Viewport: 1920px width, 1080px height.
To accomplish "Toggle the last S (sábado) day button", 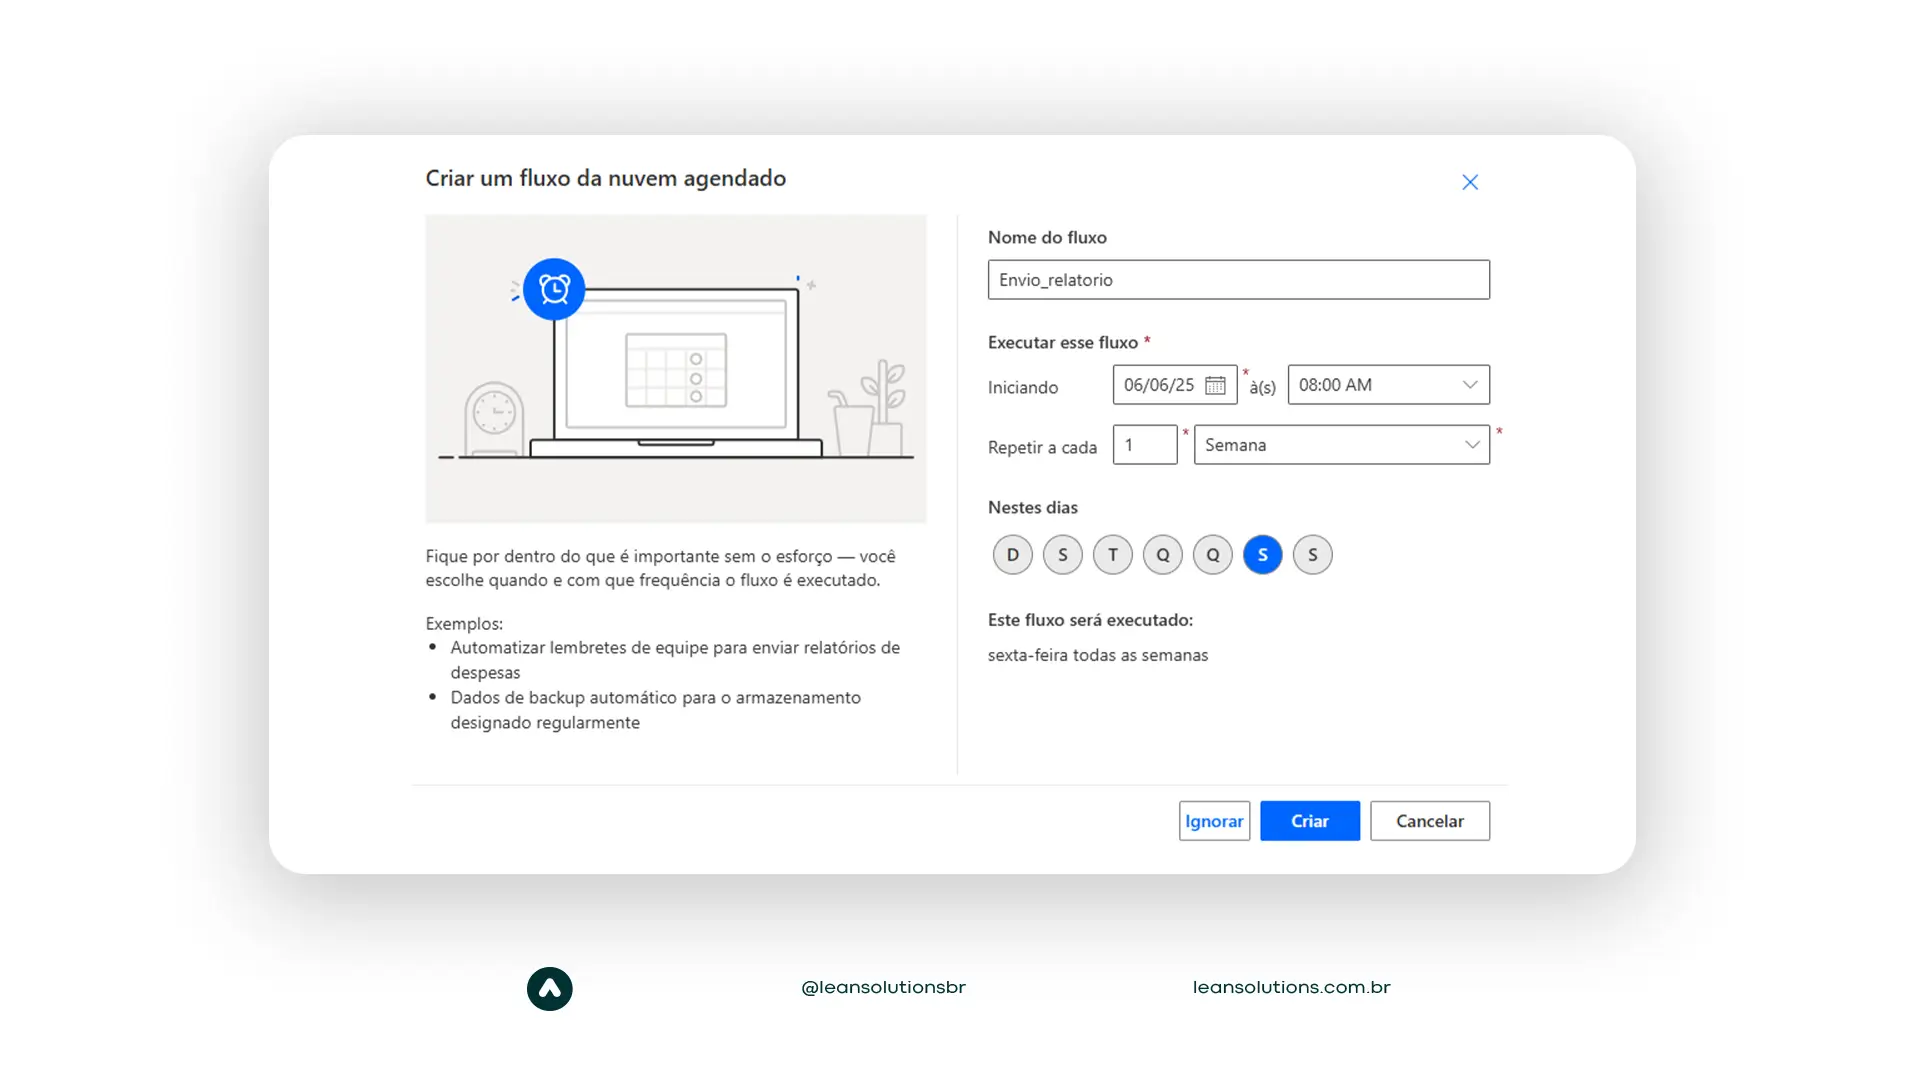I will (1312, 554).
